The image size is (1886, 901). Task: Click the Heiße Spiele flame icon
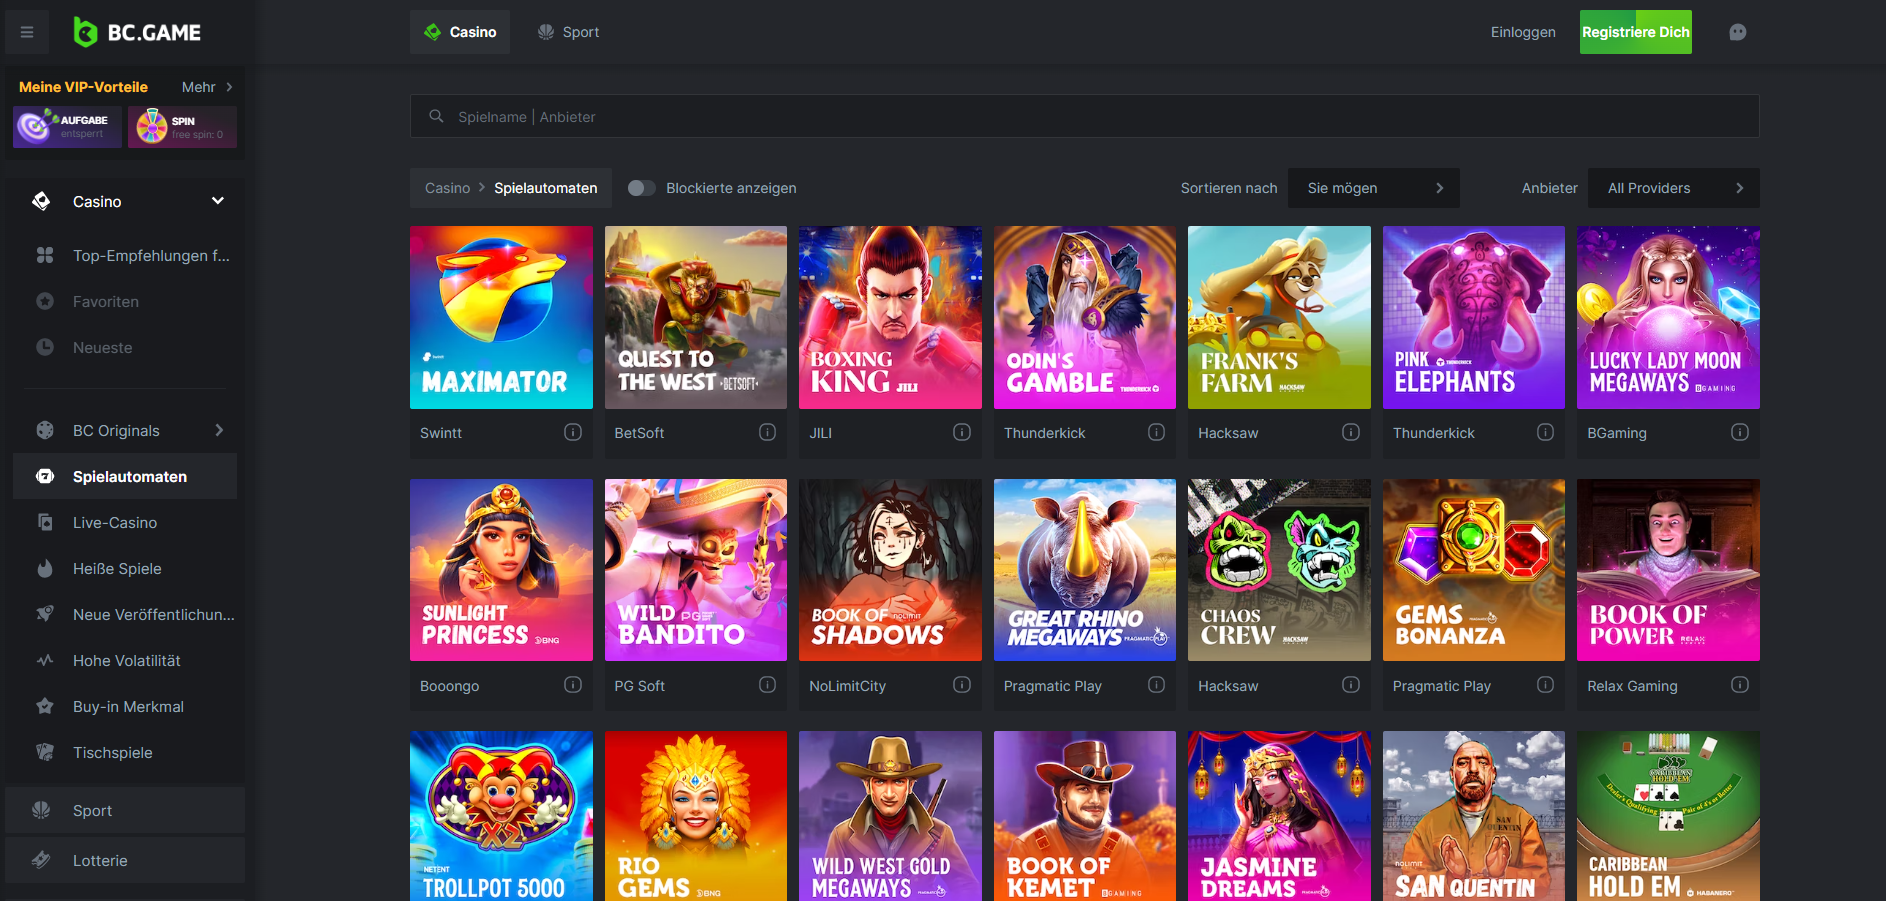point(45,568)
